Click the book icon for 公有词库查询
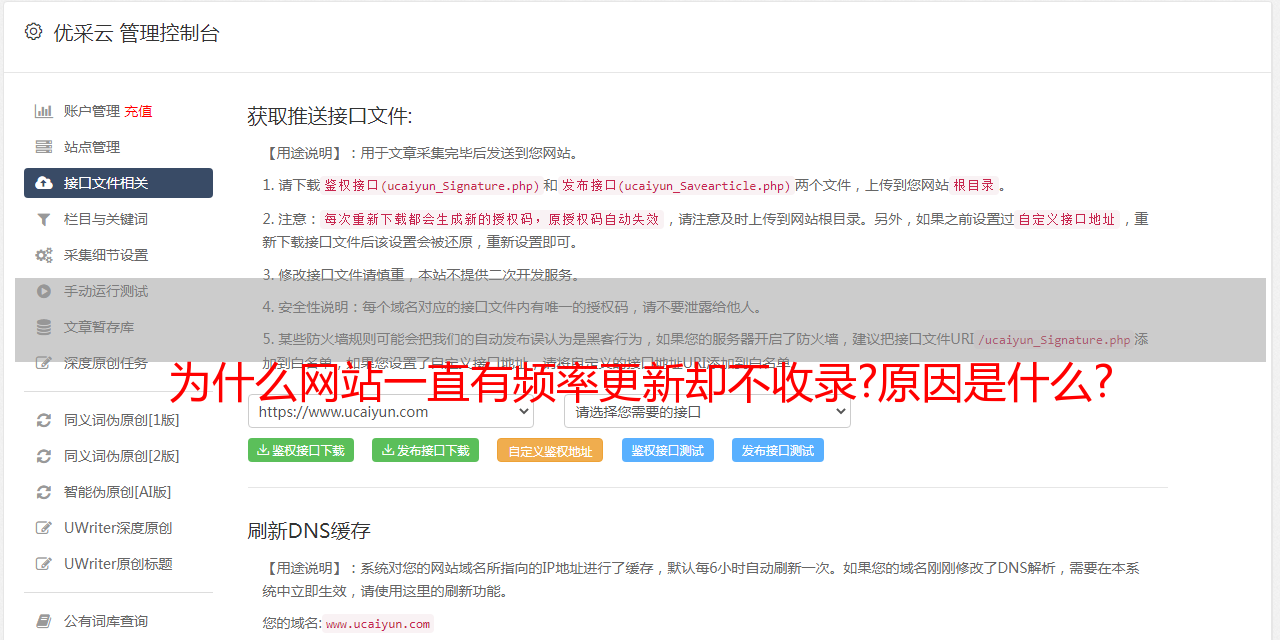This screenshot has height=640, width=1280. (x=44, y=621)
